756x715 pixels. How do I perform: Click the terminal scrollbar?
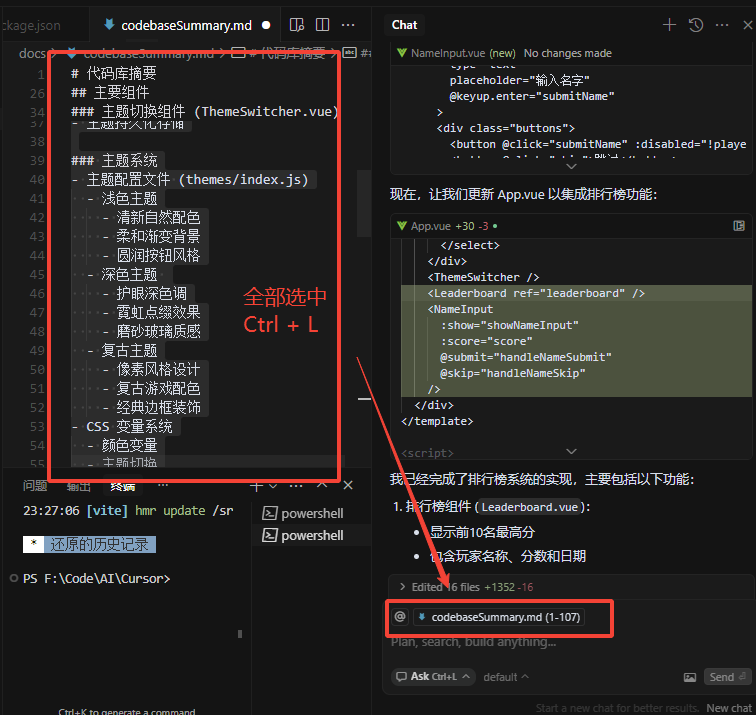[x=240, y=634]
